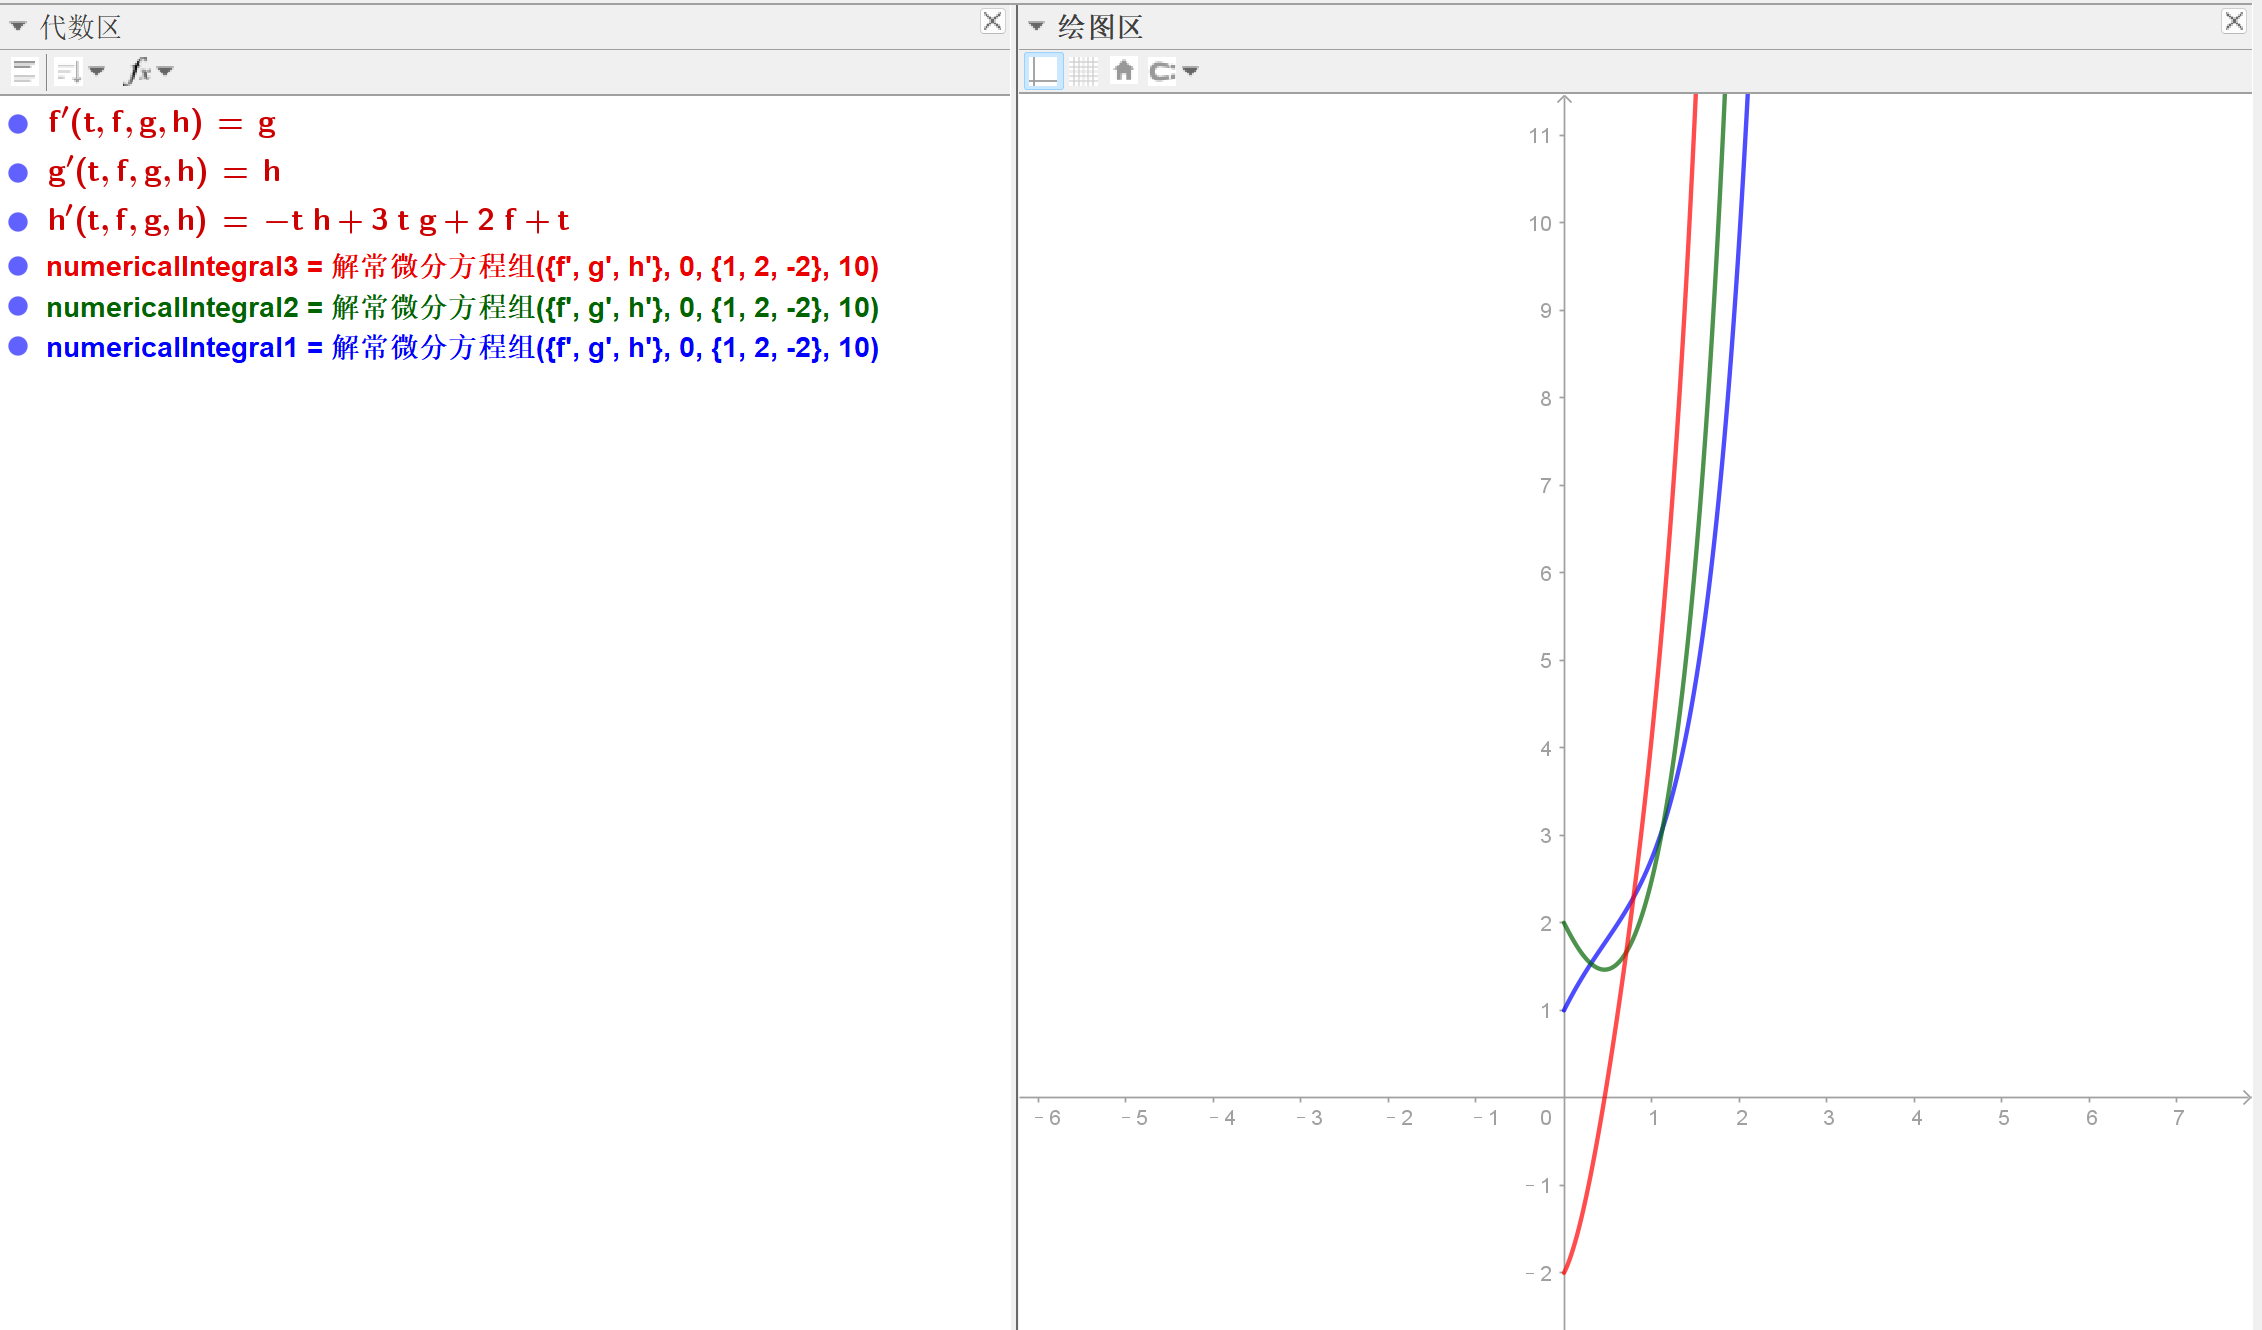Toggle visibility bullet of g' equation
2262x1330 pixels.
click(18, 173)
